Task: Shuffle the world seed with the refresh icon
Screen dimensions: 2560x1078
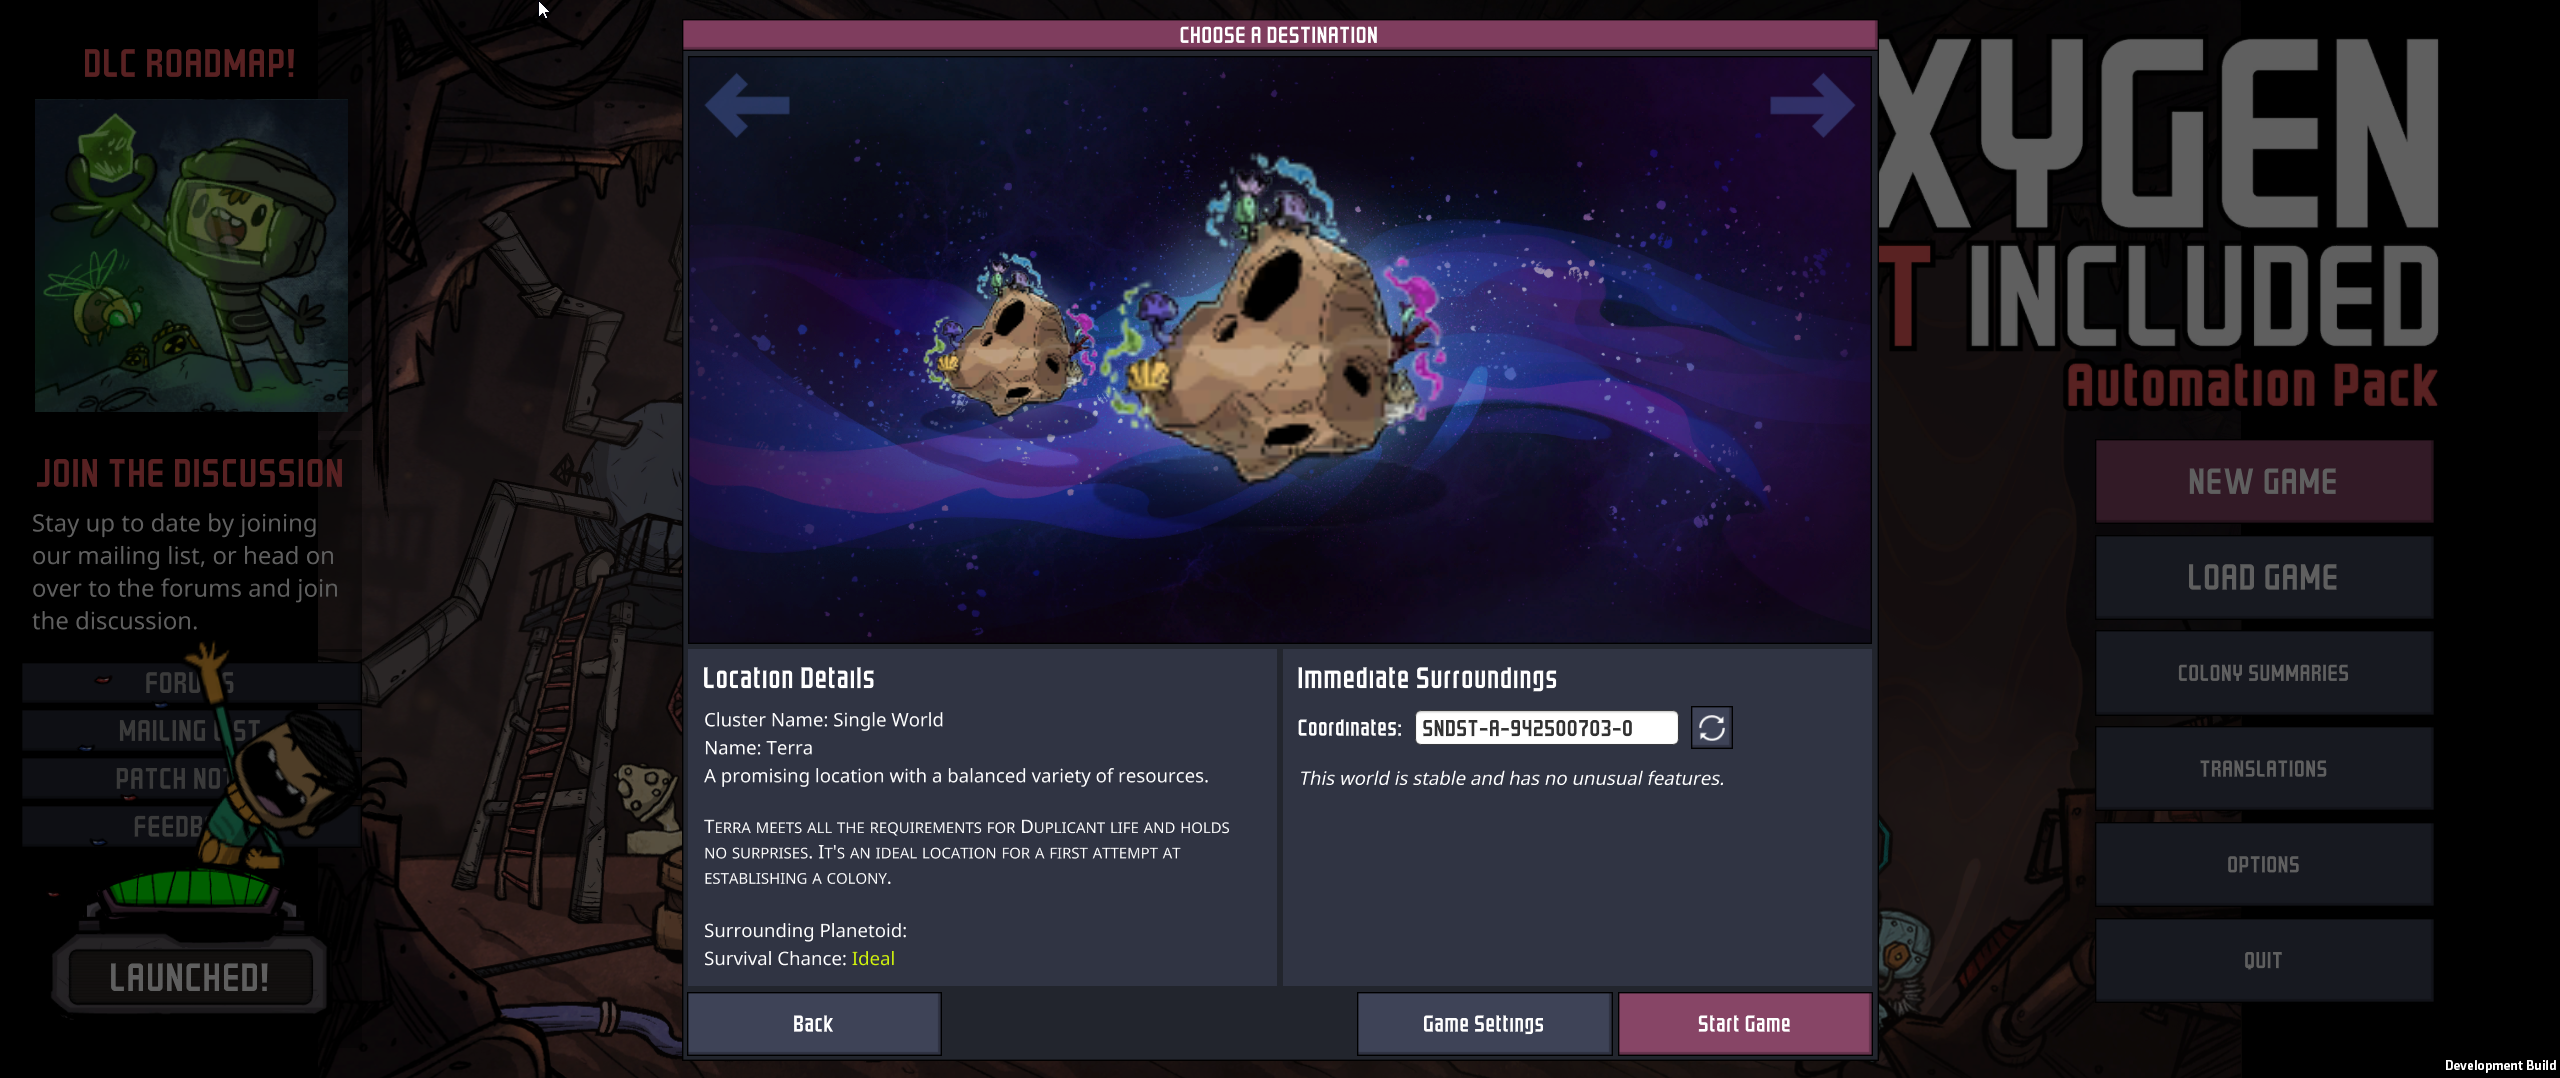Action: 1712,728
